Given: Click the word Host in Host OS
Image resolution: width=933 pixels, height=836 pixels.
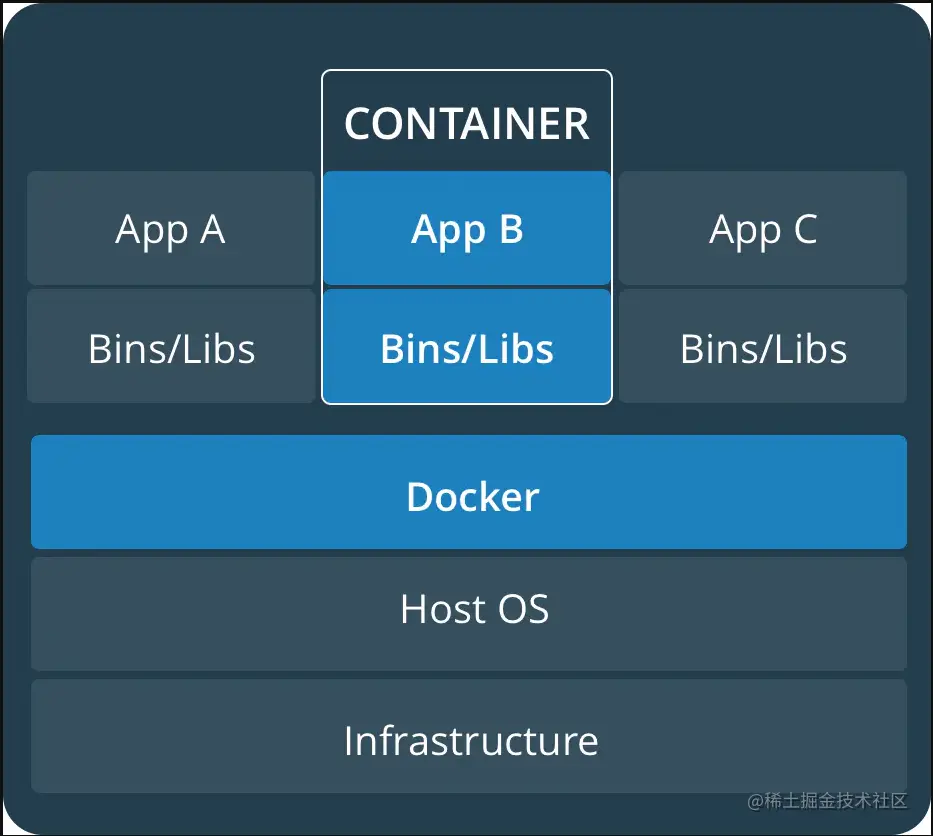Looking at the screenshot, I should (x=444, y=609).
